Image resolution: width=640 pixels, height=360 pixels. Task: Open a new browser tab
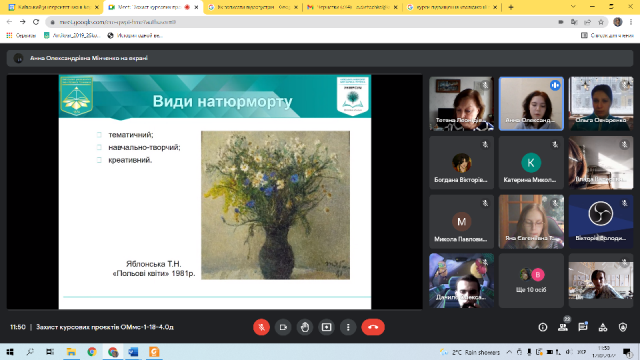(x=511, y=7)
